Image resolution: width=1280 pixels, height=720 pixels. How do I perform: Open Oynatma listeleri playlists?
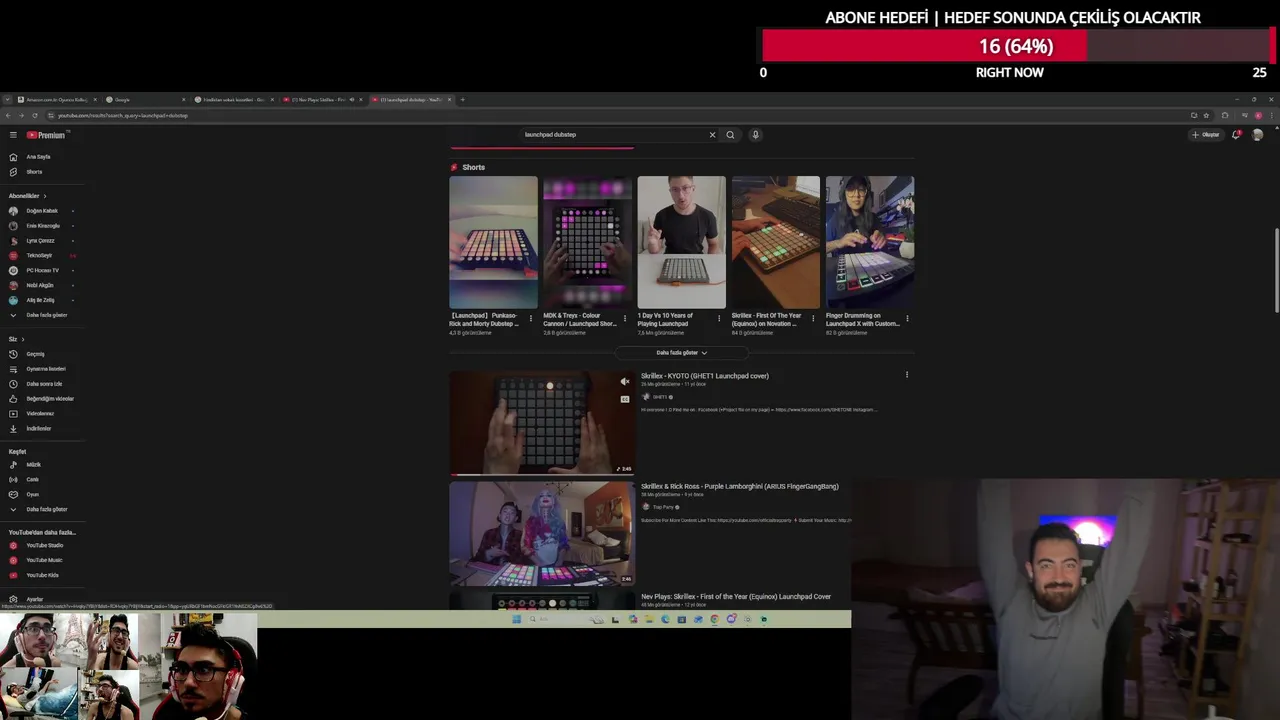tap(45, 369)
